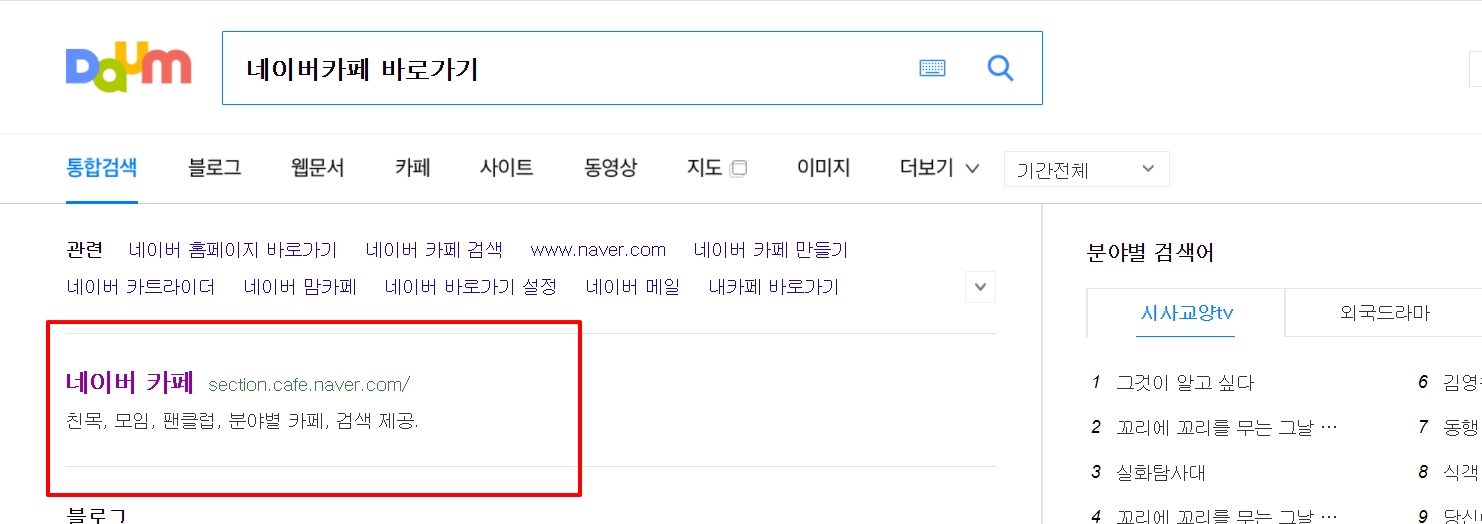Image resolution: width=1482 pixels, height=524 pixels.
Task: Open the 네이버 카페 result title
Action: [130, 382]
